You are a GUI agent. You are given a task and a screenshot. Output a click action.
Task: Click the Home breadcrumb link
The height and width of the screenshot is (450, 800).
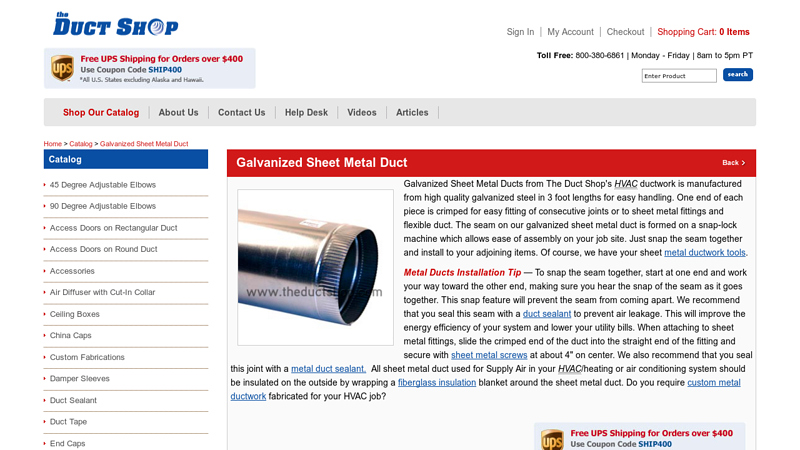(x=53, y=144)
